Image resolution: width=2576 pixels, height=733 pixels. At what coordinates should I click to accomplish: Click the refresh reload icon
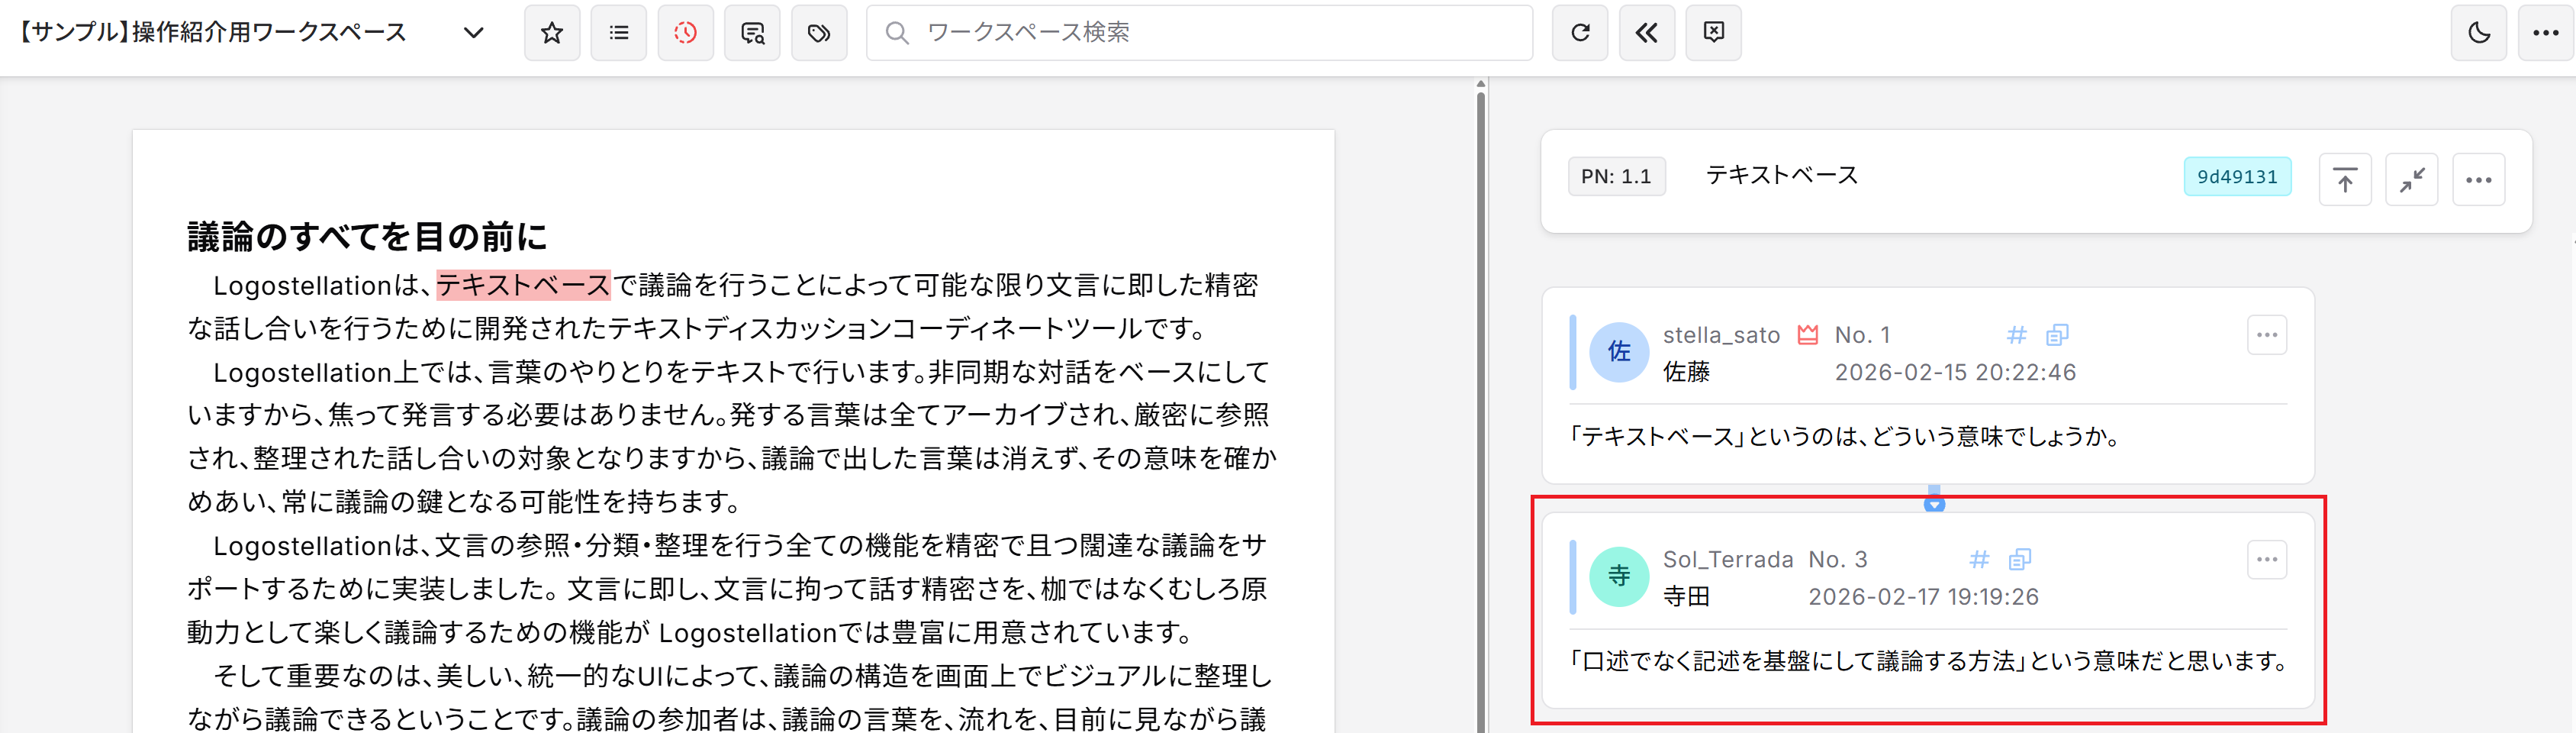[1580, 33]
